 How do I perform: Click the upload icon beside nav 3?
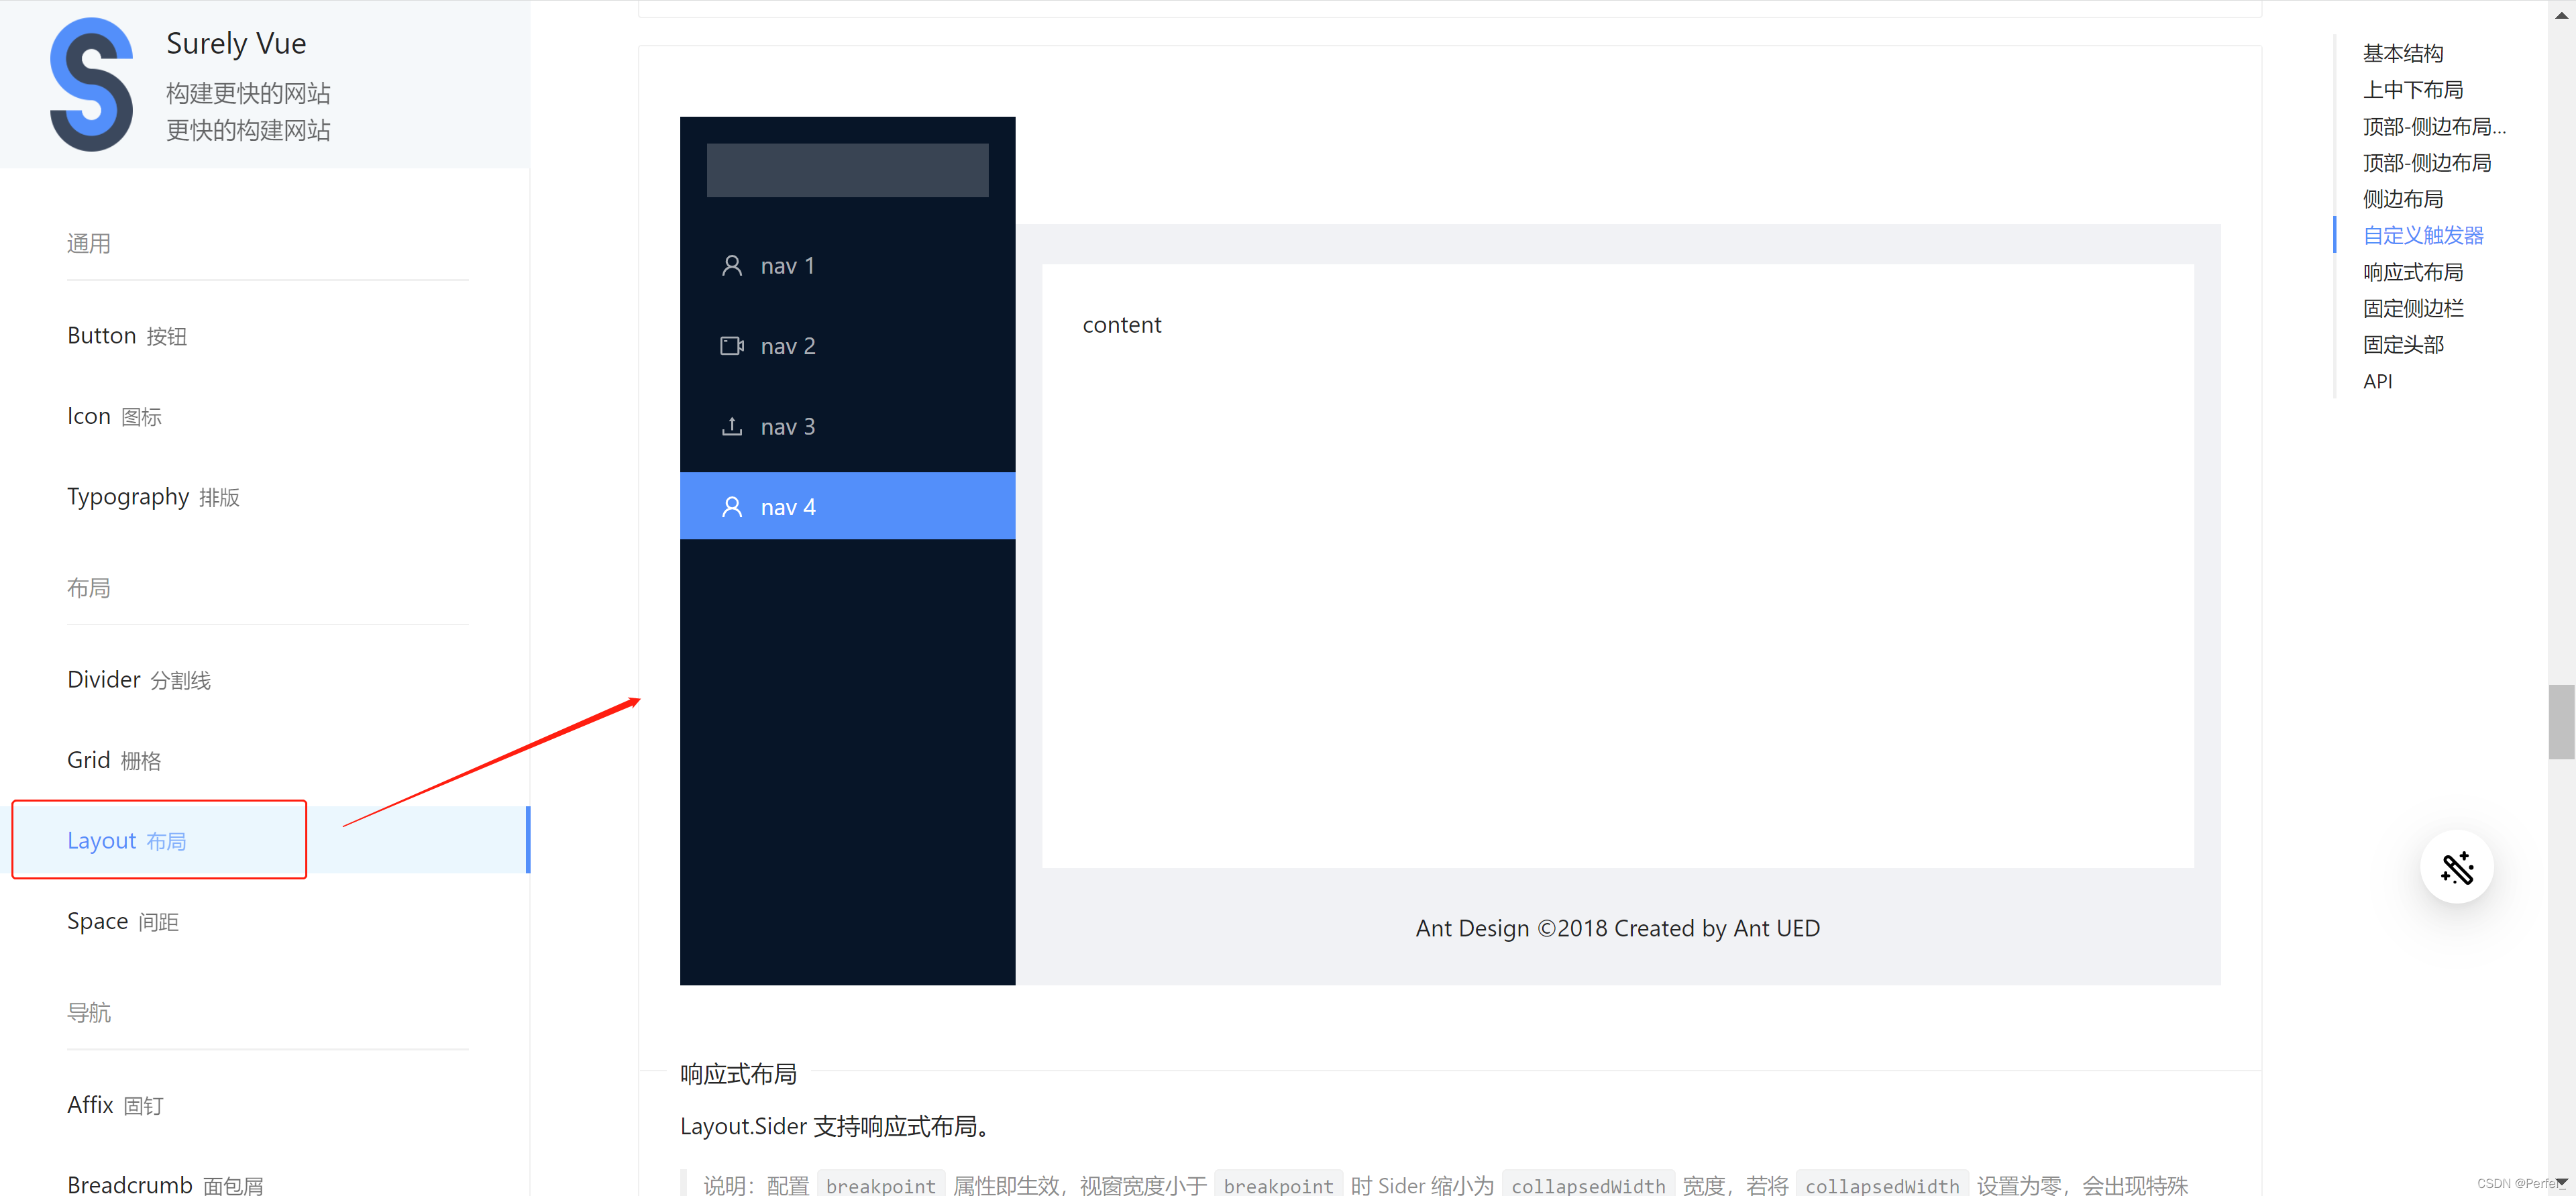(732, 426)
